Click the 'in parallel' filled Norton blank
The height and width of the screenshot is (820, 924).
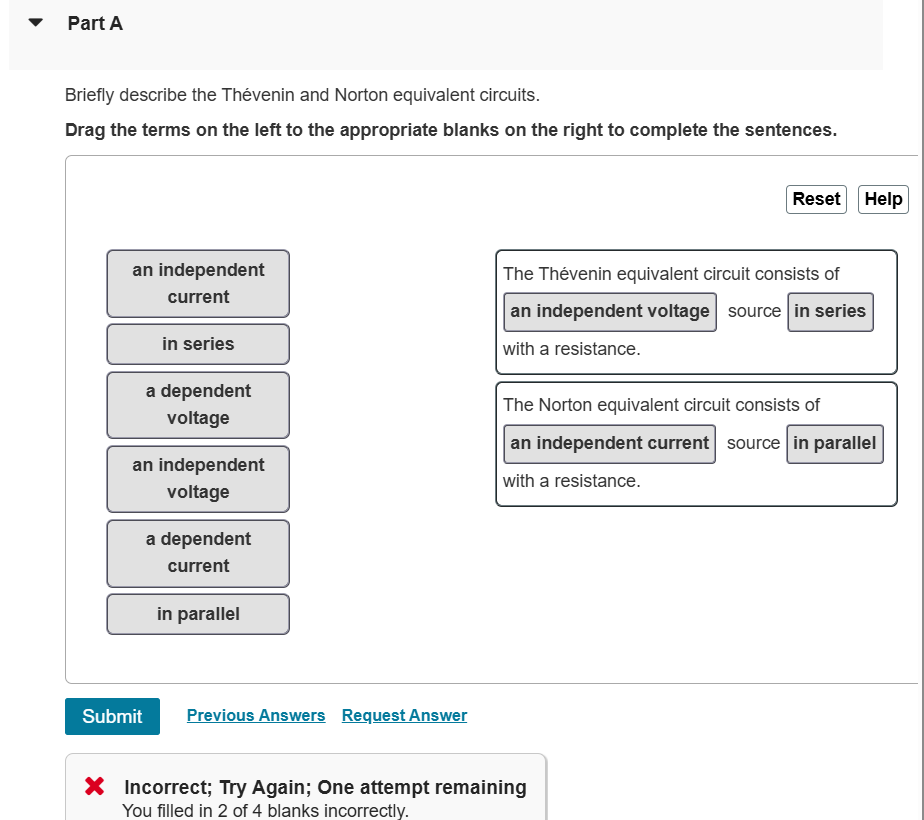click(x=834, y=443)
